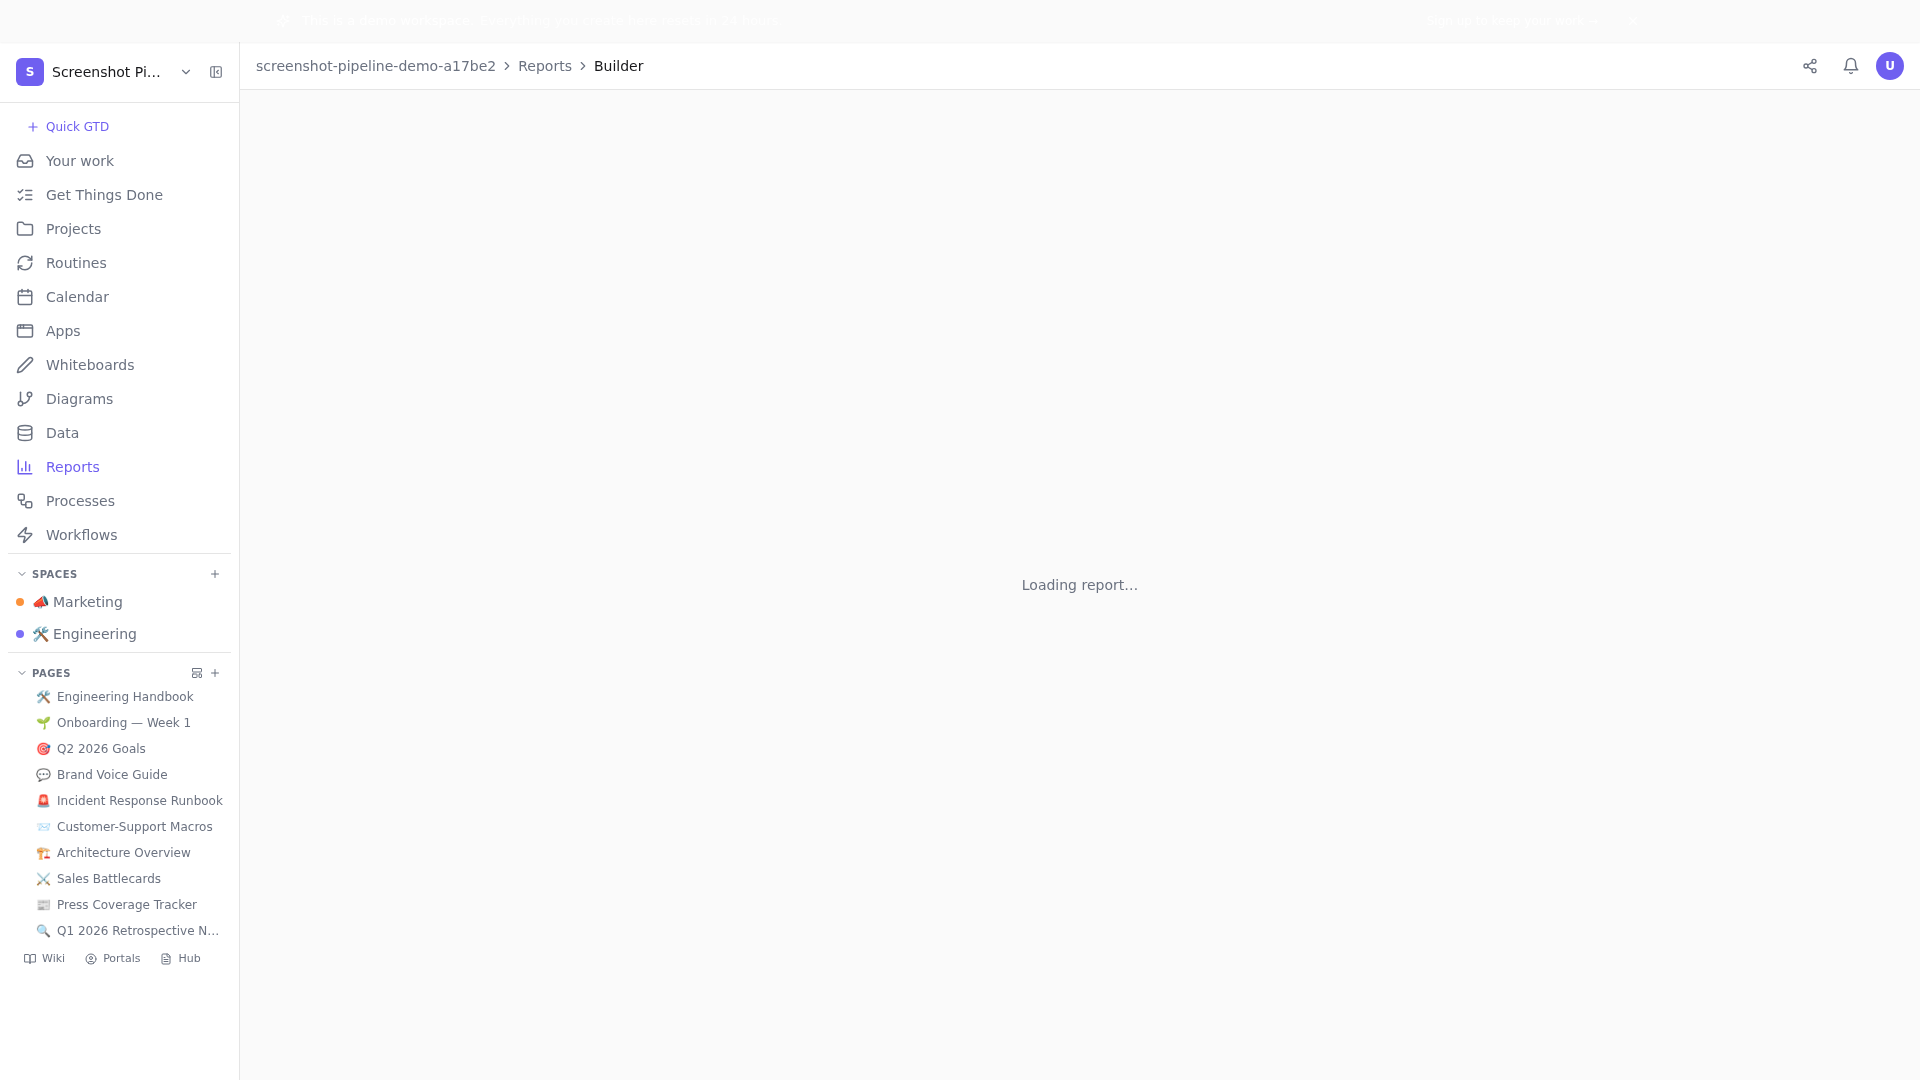This screenshot has height=1080, width=1920.
Task: Open the Calendar view
Action: pos(119,297)
